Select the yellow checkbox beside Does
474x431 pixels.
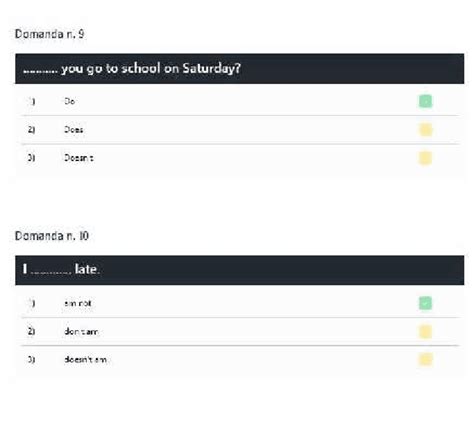point(425,130)
